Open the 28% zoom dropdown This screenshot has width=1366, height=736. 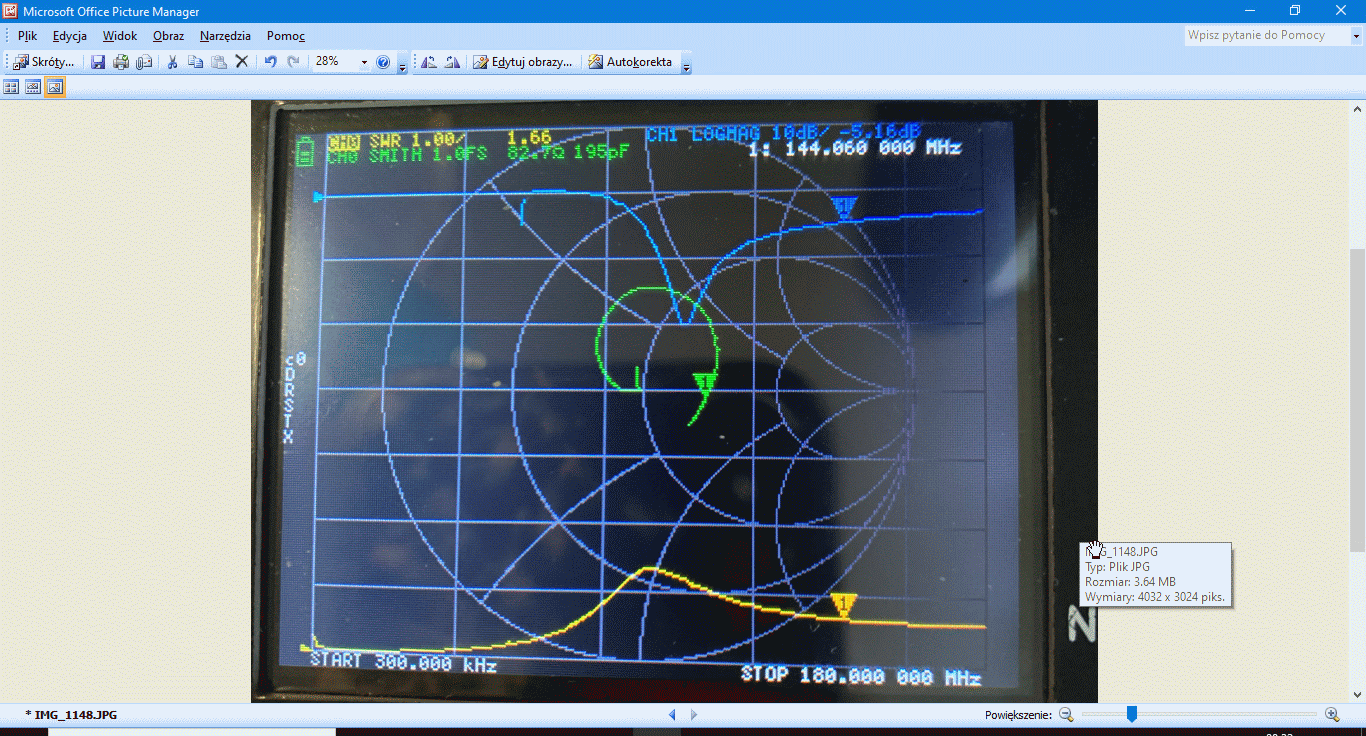pyautogui.click(x=364, y=62)
